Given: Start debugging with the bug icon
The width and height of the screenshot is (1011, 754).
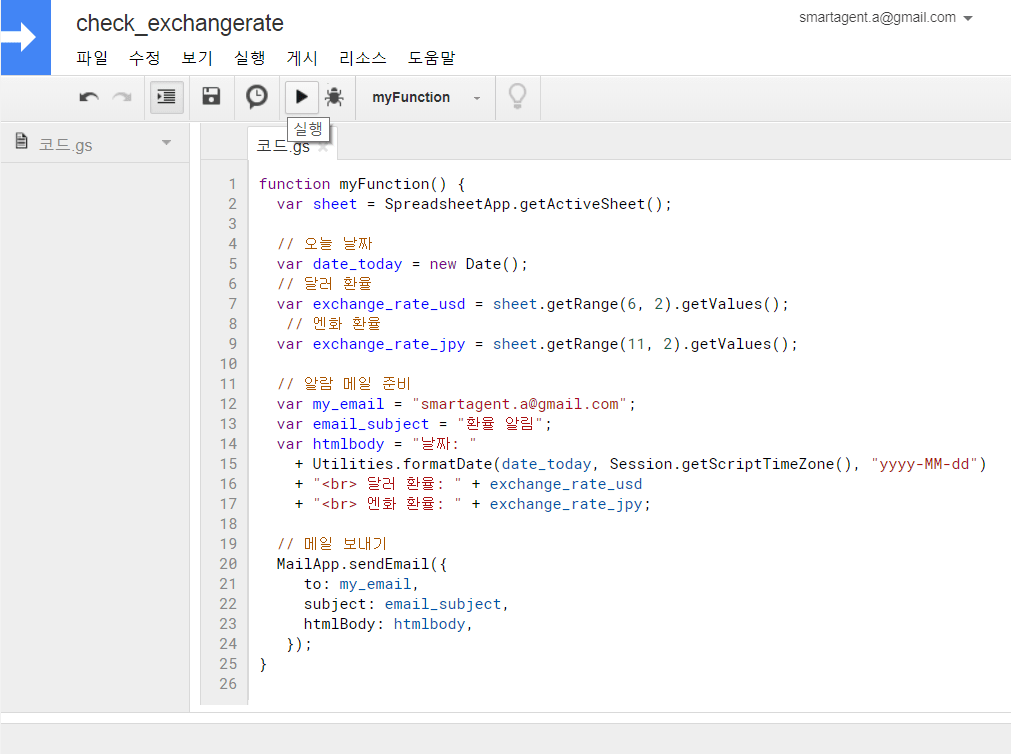Looking at the screenshot, I should coord(334,97).
